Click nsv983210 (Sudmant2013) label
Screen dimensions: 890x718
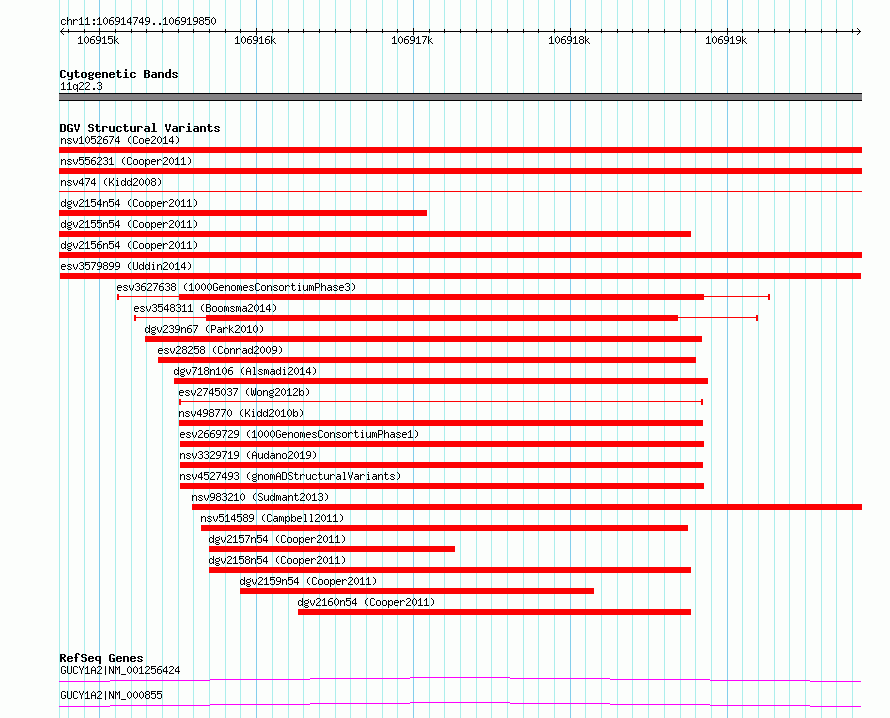tap(260, 497)
